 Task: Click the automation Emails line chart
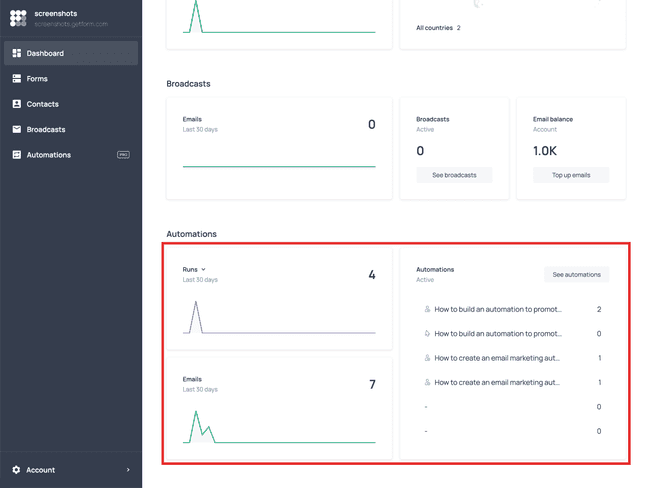279,427
